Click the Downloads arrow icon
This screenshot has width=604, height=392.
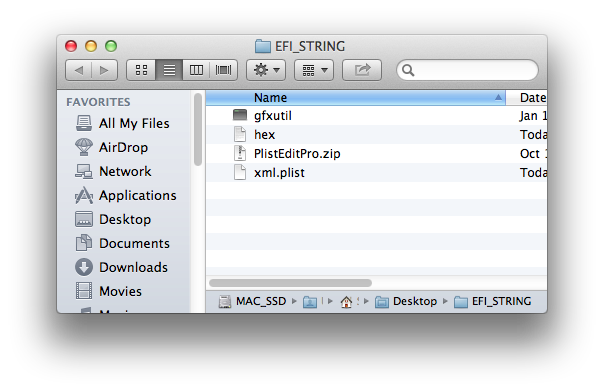[84, 267]
